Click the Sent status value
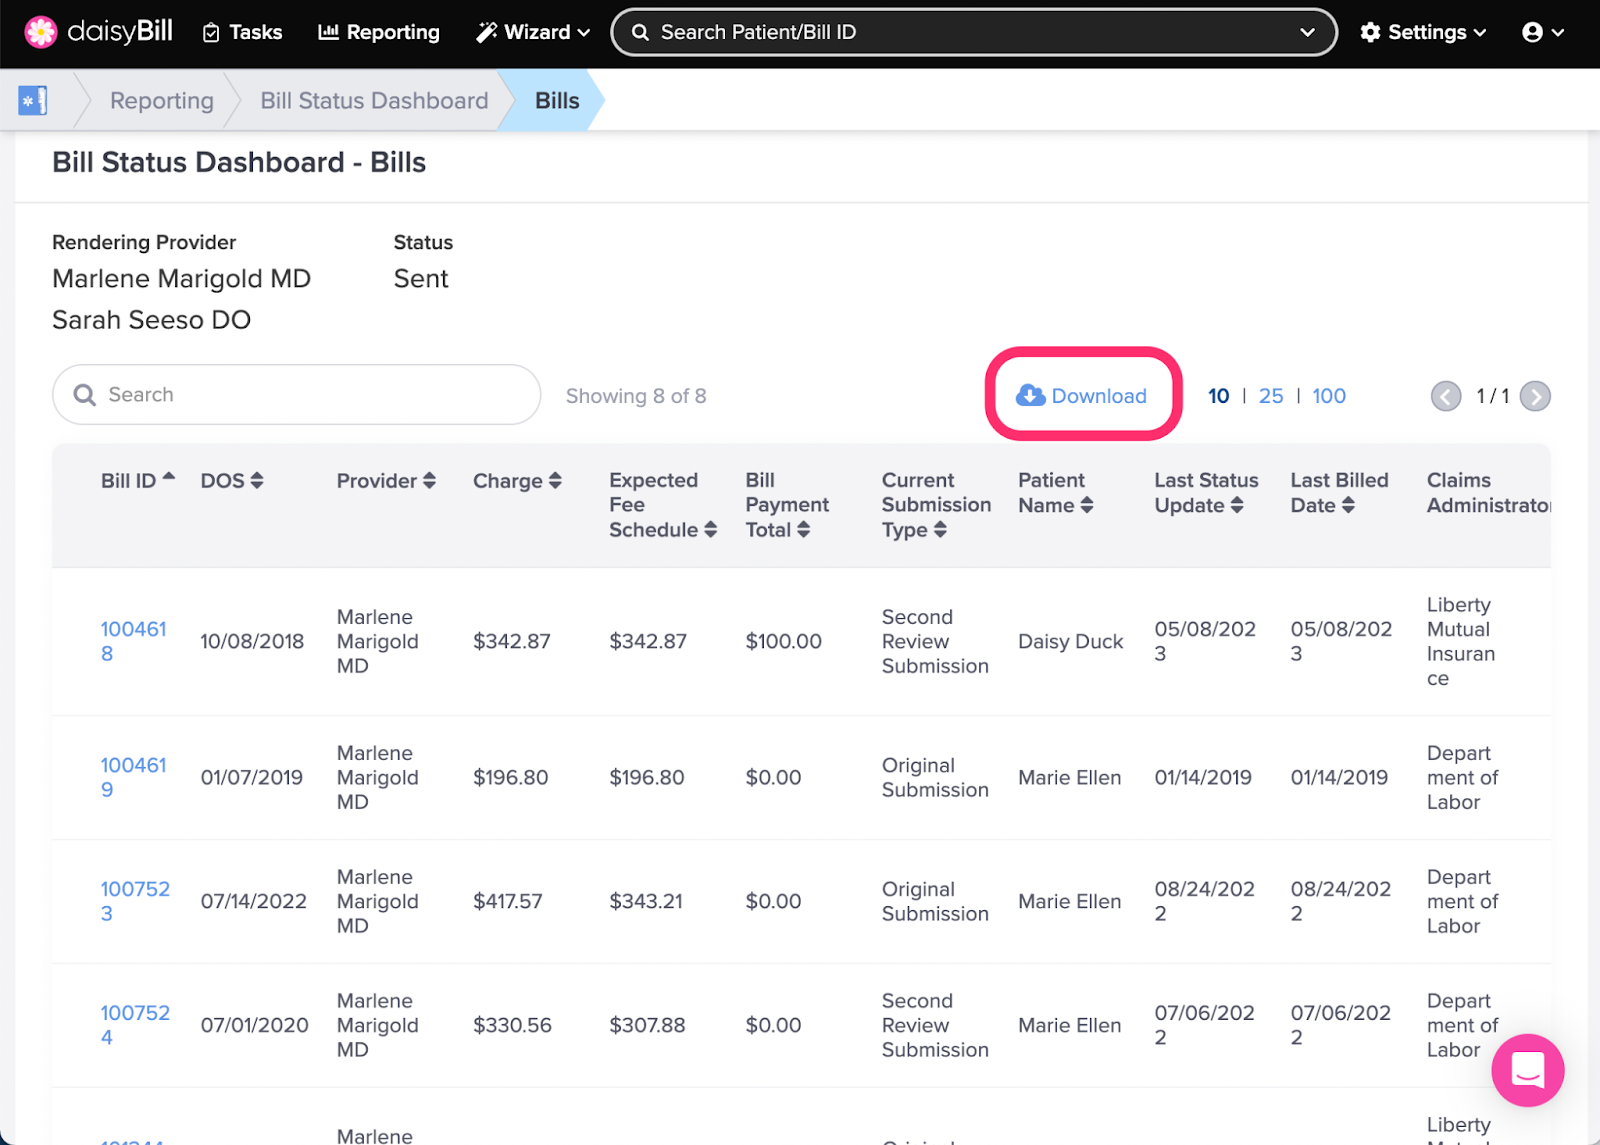Viewport: 1600px width, 1145px height. click(x=421, y=278)
